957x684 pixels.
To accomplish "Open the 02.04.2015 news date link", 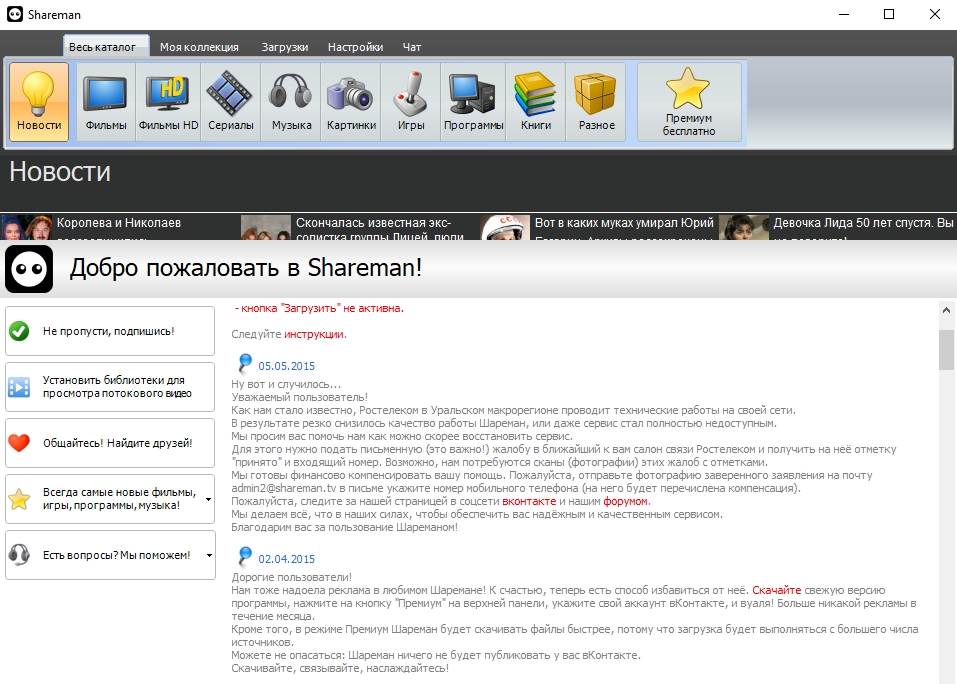I will point(286,559).
